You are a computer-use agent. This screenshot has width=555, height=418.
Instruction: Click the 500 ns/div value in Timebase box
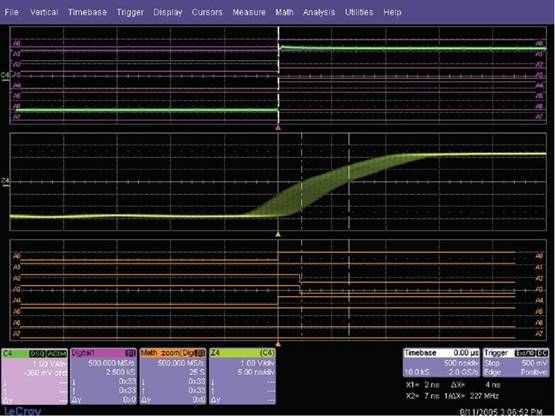coord(460,363)
